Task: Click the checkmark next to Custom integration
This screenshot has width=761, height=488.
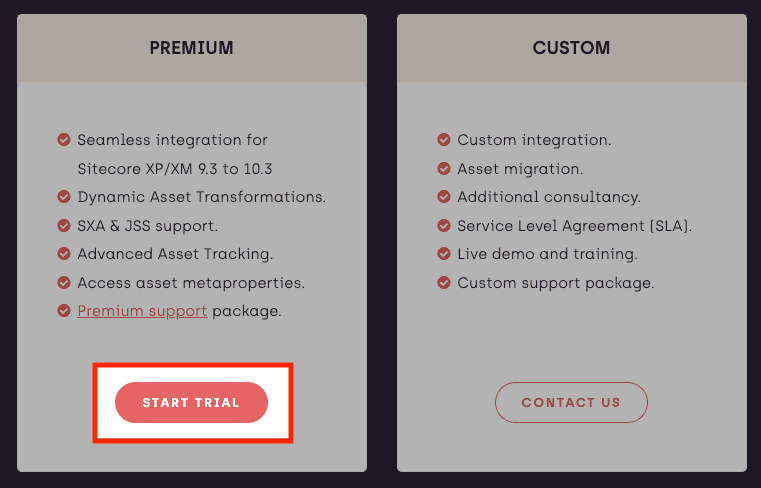Action: [x=444, y=140]
